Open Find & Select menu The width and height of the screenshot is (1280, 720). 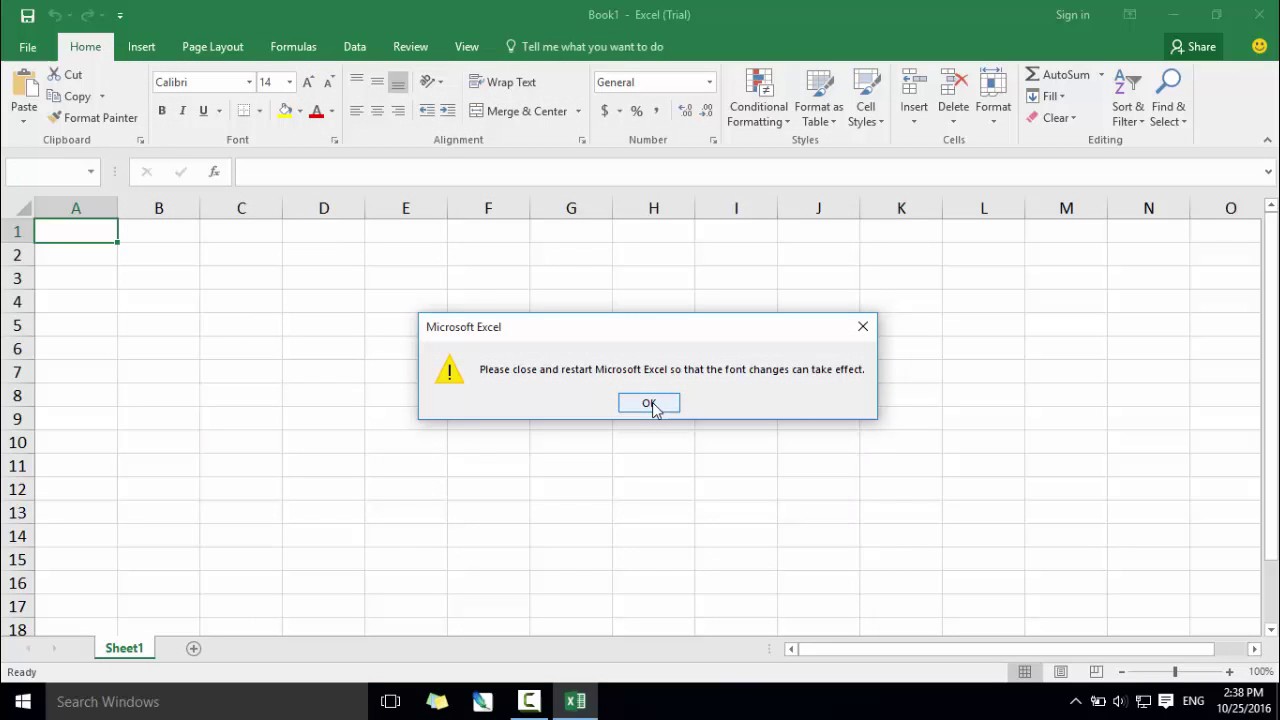[x=1168, y=98]
